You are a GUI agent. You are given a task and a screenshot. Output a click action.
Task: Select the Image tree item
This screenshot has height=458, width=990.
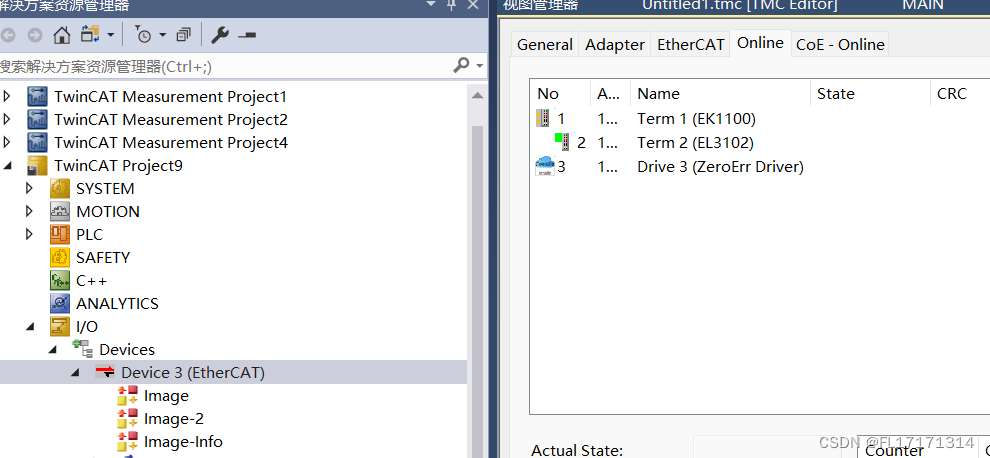[x=166, y=396]
